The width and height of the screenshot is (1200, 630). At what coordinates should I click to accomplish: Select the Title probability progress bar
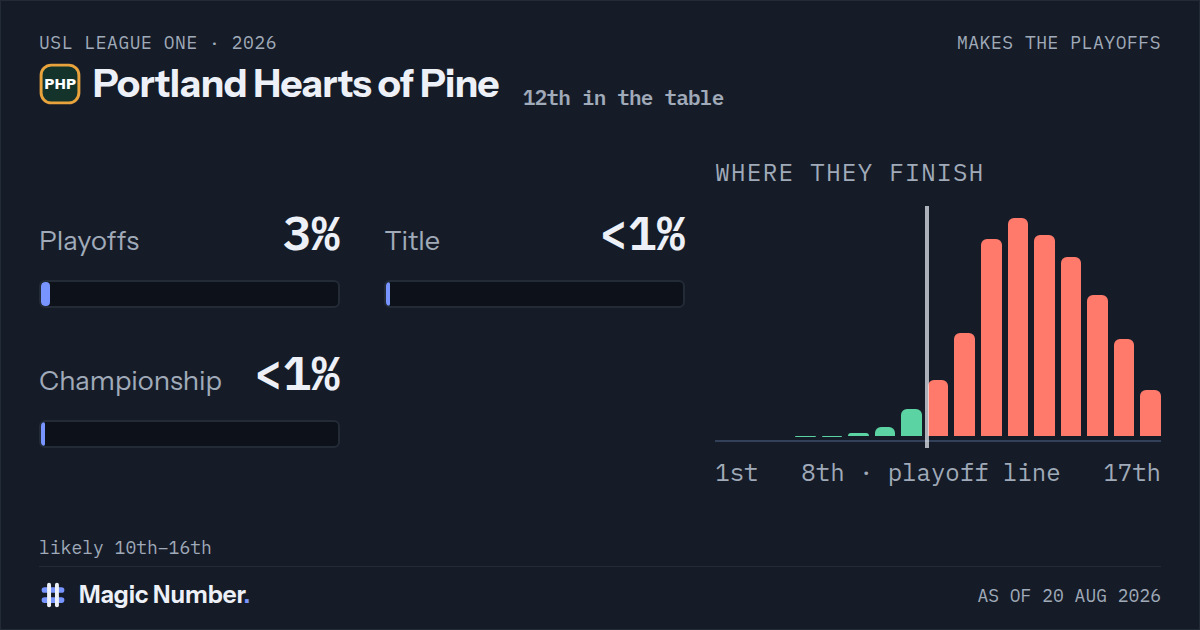point(535,294)
